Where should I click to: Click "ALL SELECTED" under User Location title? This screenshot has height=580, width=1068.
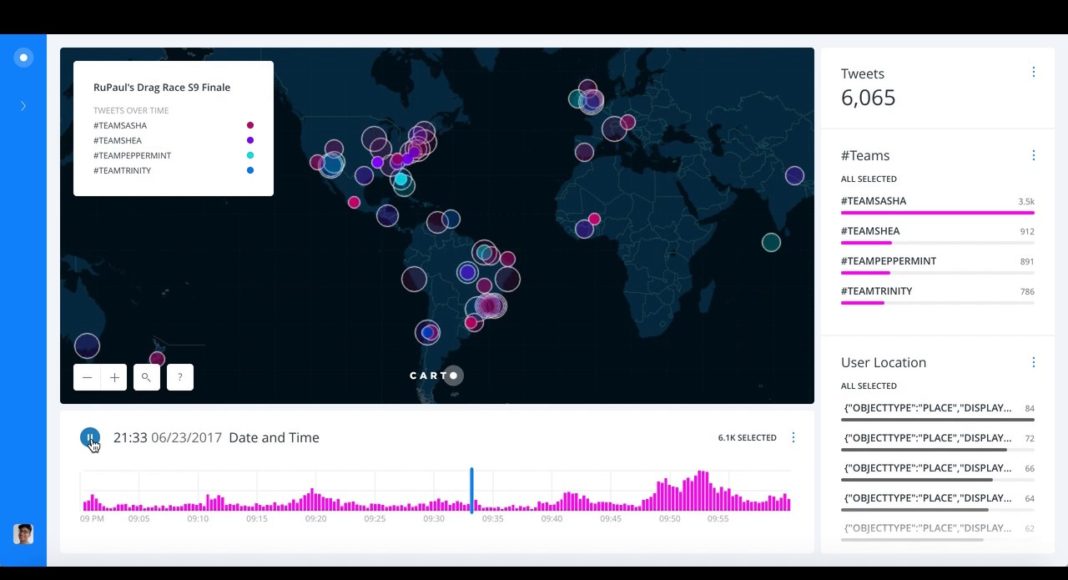(868, 386)
